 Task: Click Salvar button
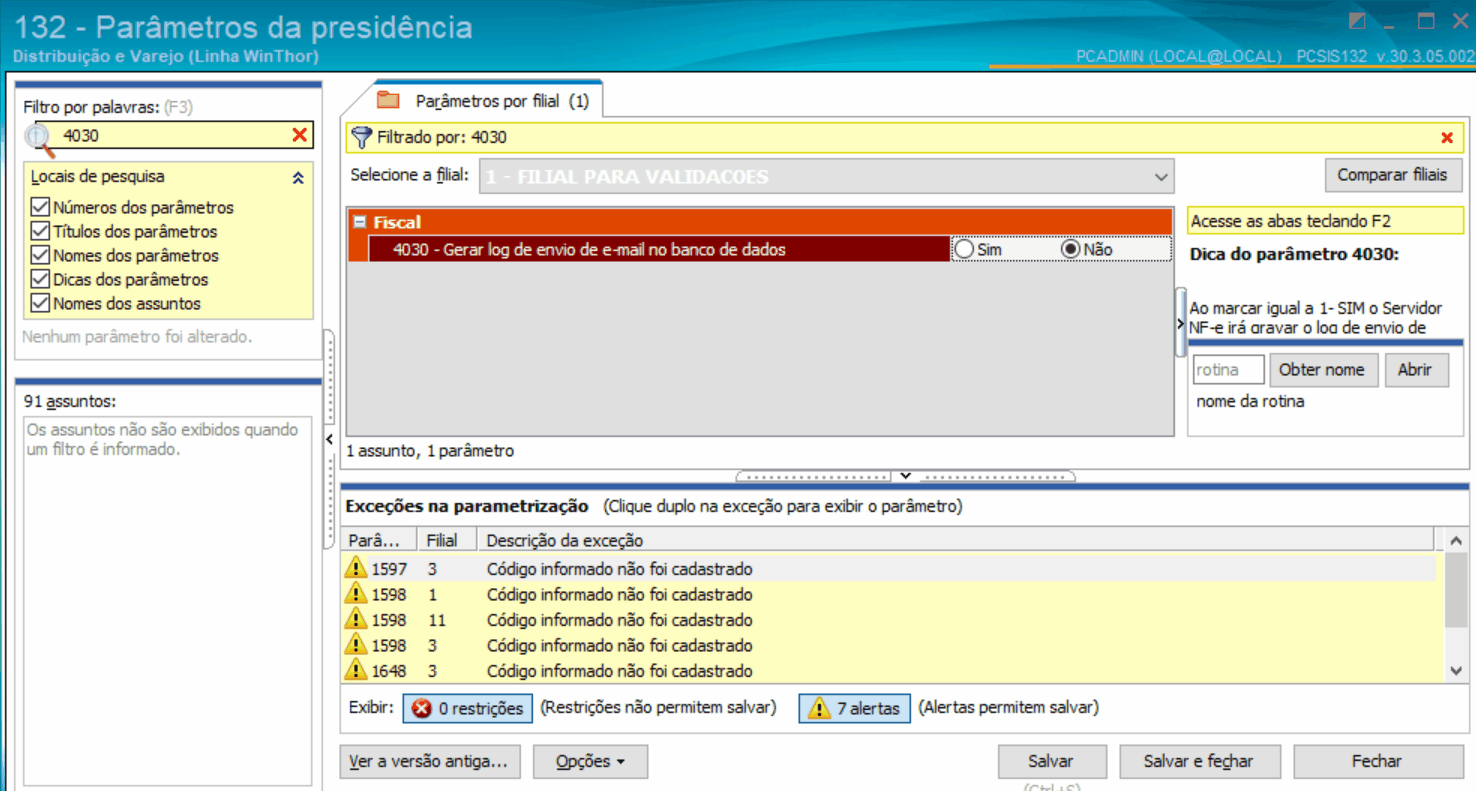pyautogui.click(x=1051, y=762)
